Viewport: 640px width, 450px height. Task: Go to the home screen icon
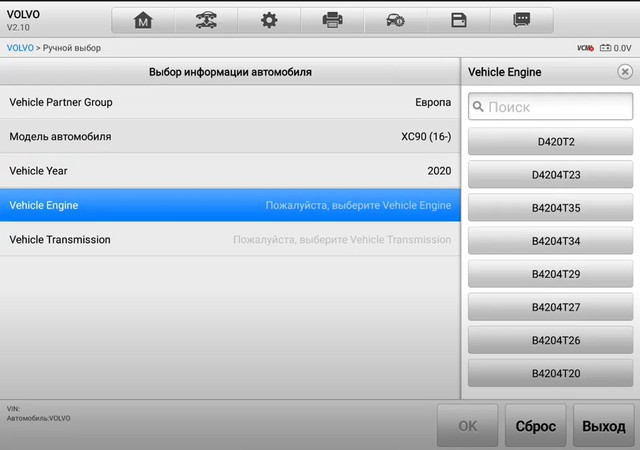(143, 20)
